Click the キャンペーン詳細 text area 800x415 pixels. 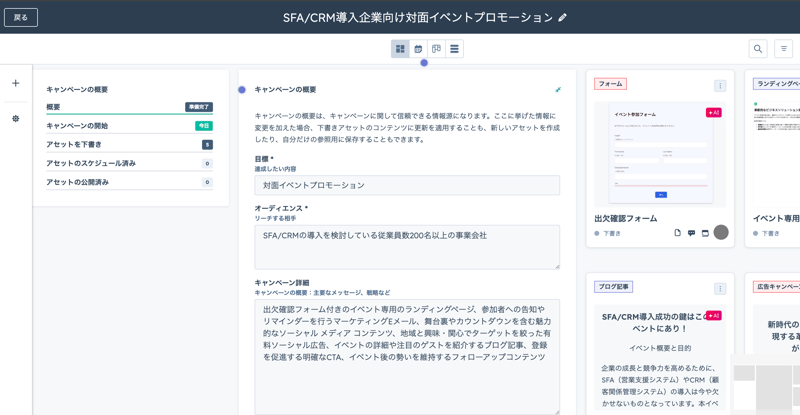[x=407, y=357]
